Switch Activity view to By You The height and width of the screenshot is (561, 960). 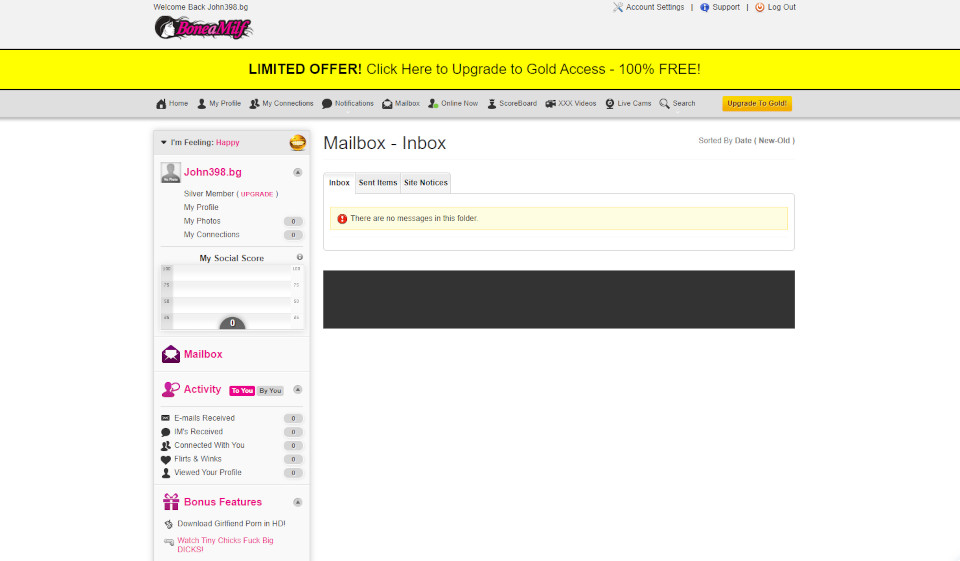(x=270, y=391)
